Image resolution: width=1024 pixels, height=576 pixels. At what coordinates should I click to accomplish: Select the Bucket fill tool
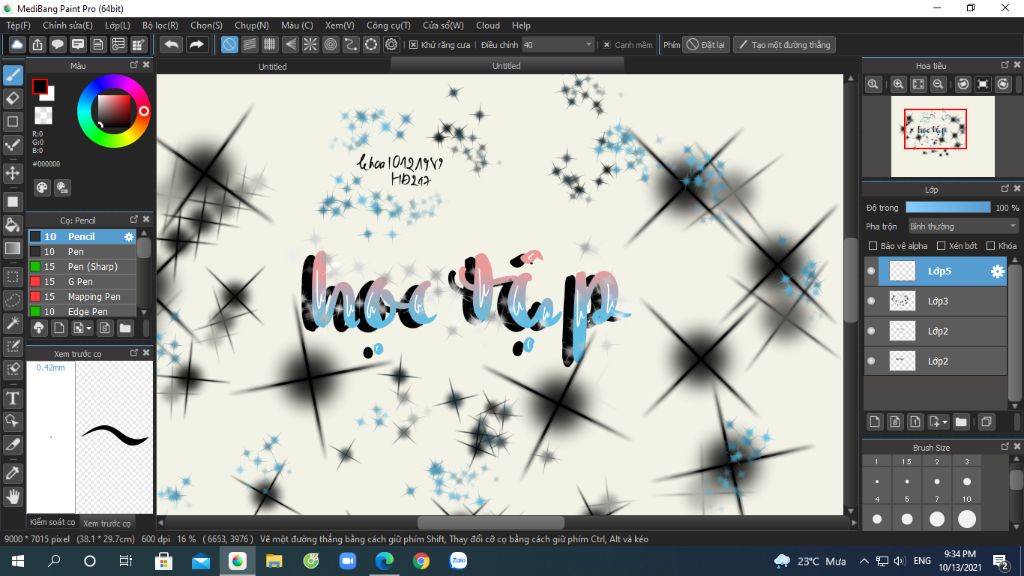[12, 225]
